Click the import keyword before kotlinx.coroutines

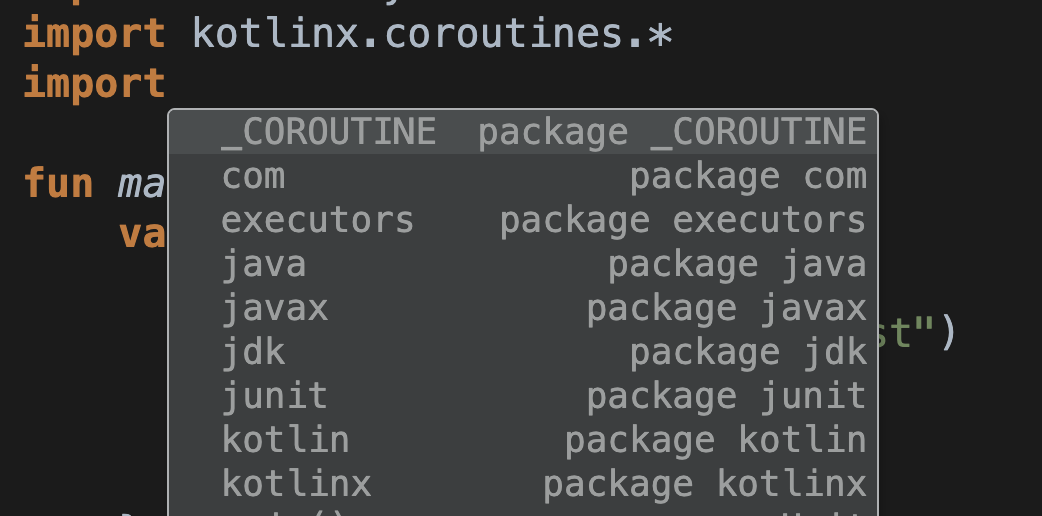[94, 35]
